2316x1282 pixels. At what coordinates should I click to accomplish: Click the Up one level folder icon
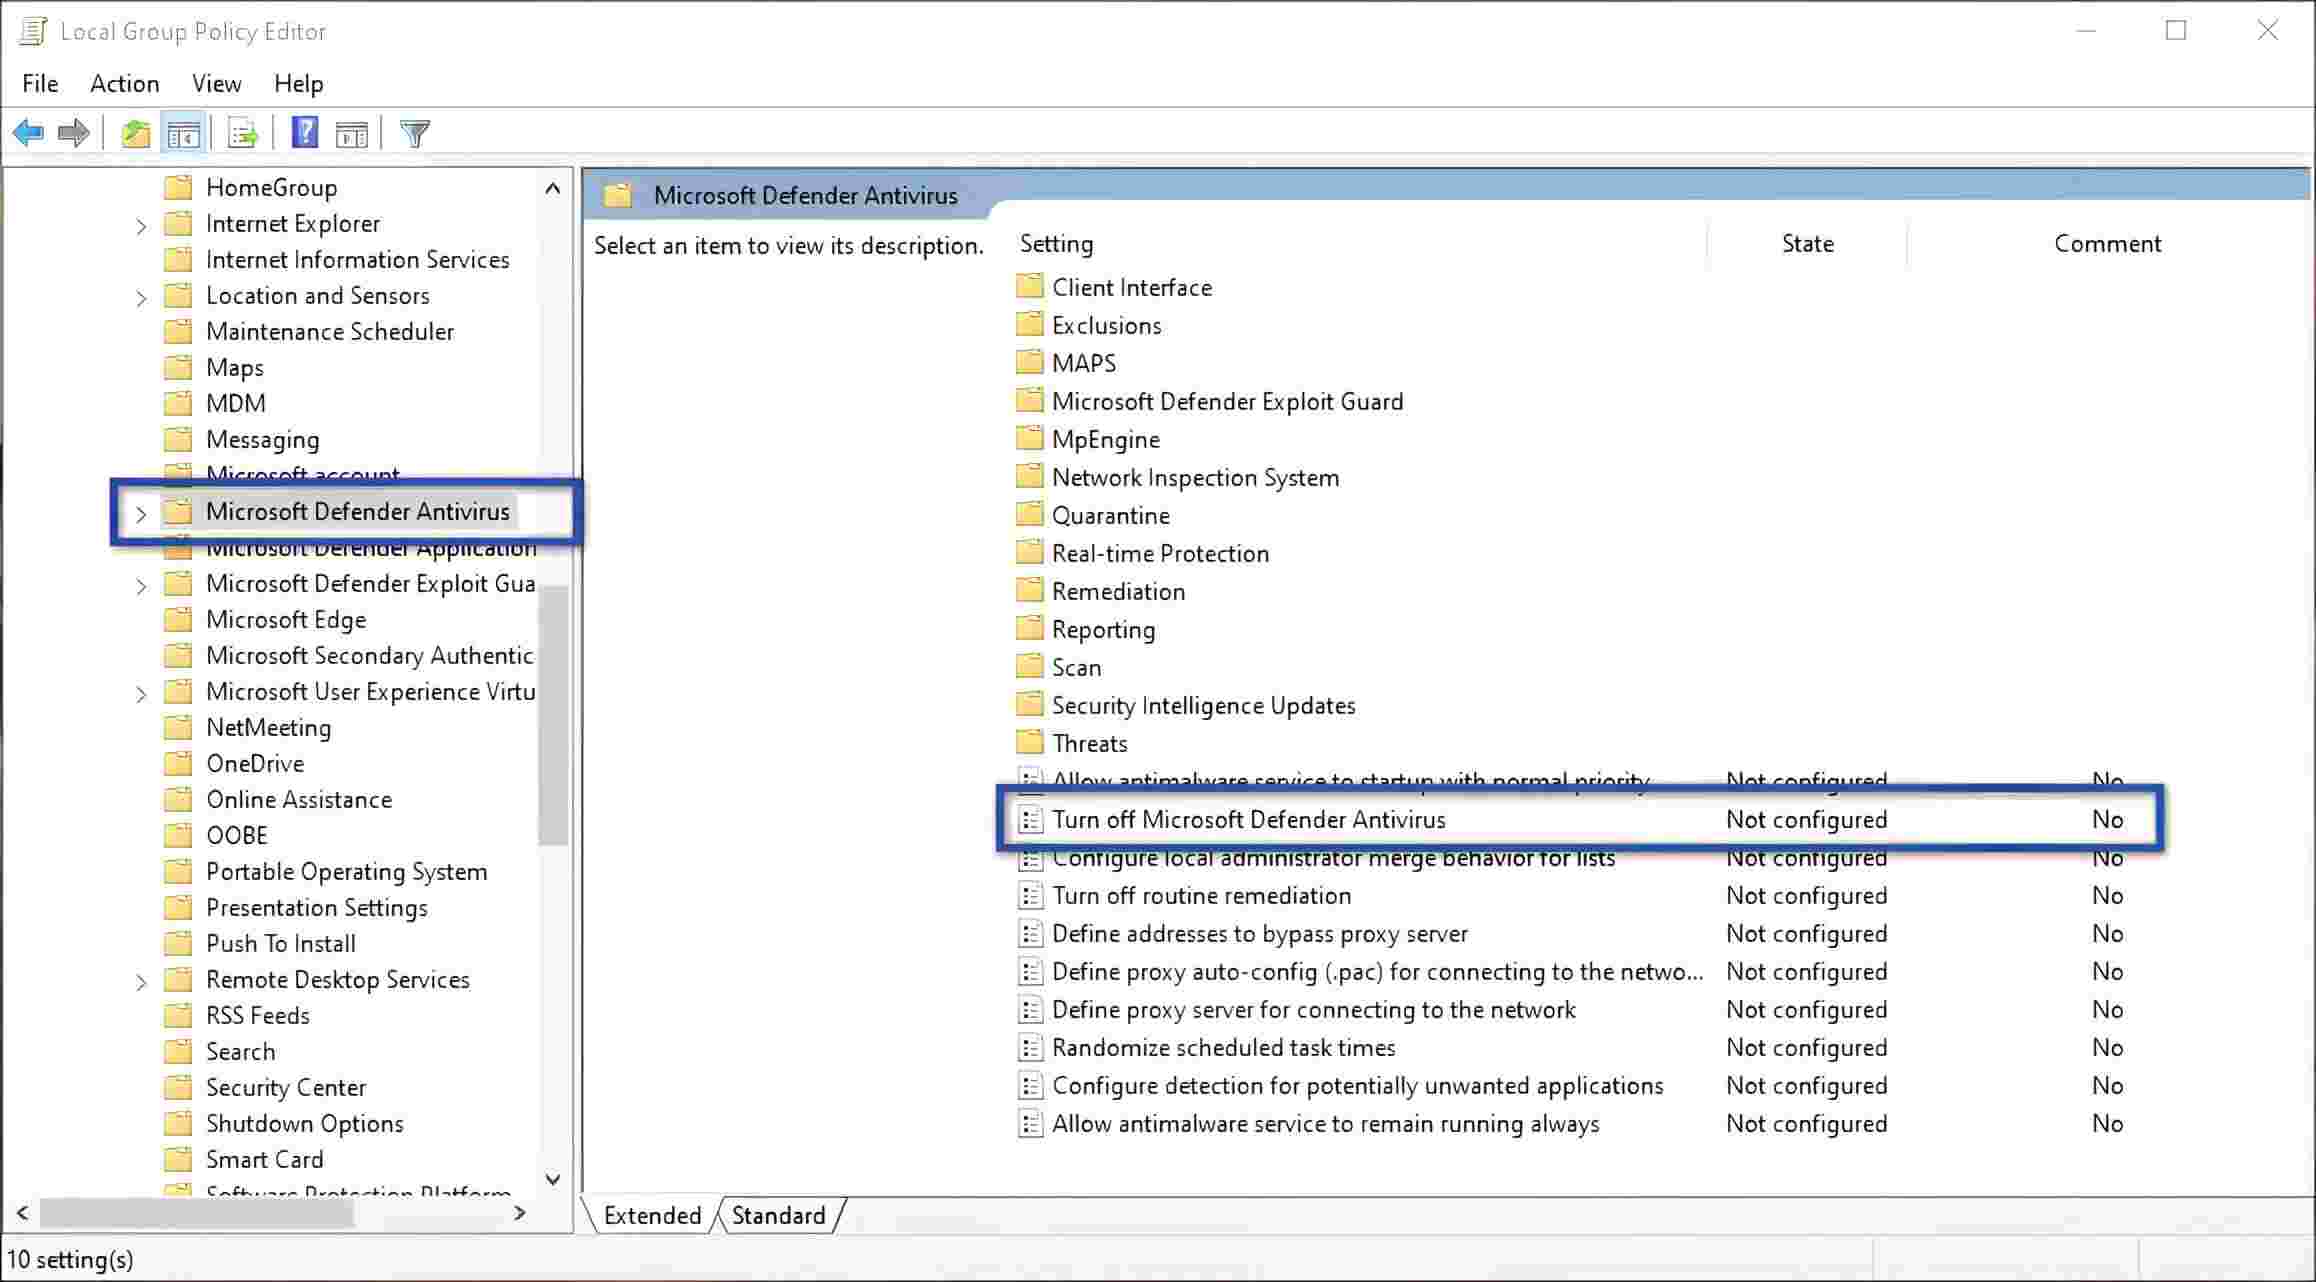pyautogui.click(x=136, y=133)
